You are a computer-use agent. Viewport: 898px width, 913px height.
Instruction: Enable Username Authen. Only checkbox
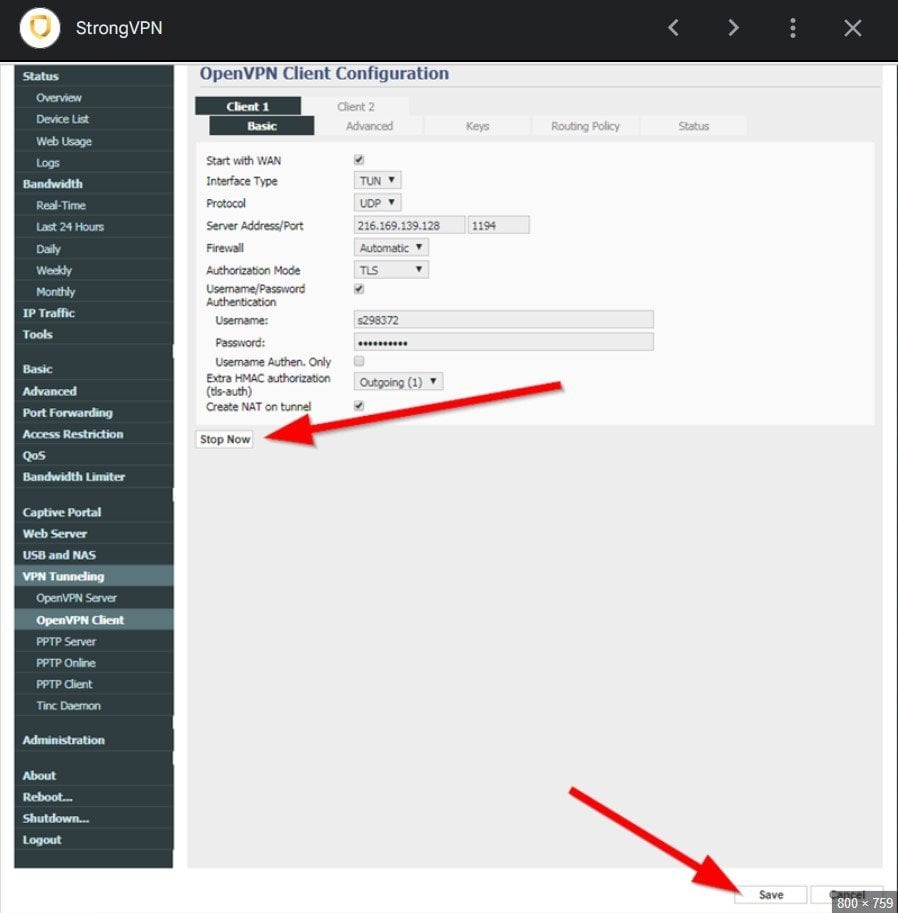359,361
